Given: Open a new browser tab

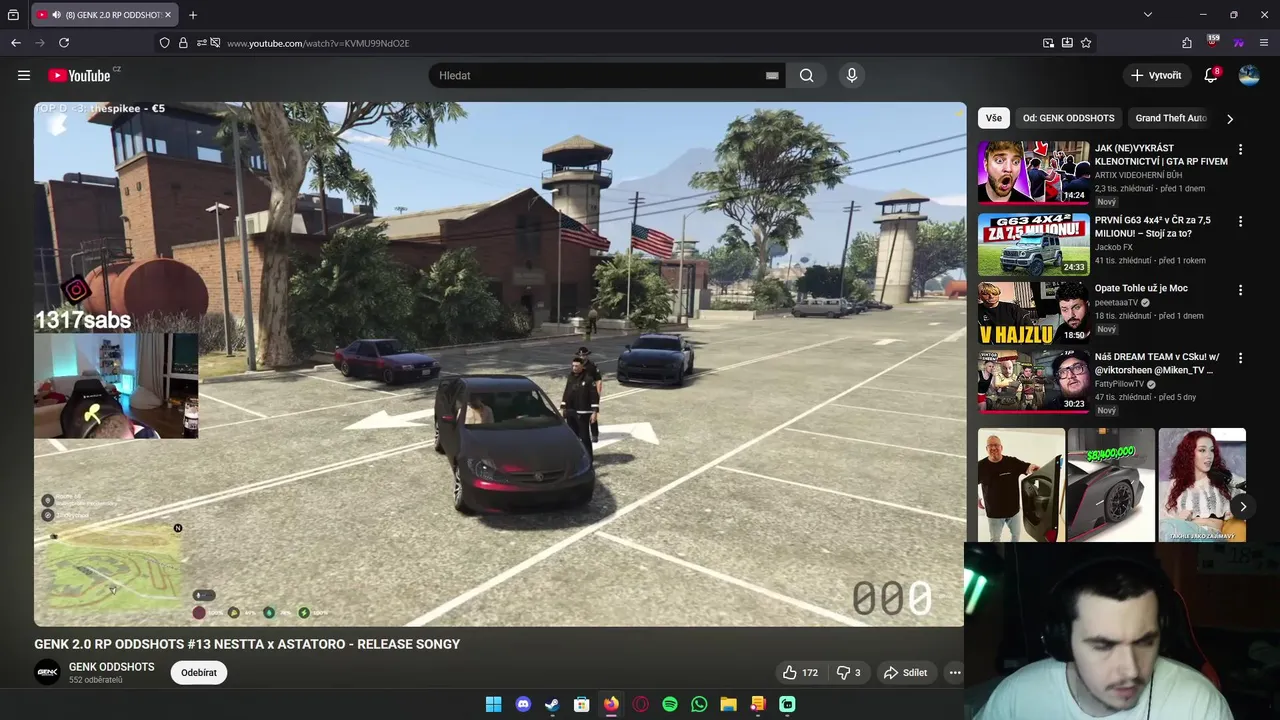Looking at the screenshot, I should point(193,15).
